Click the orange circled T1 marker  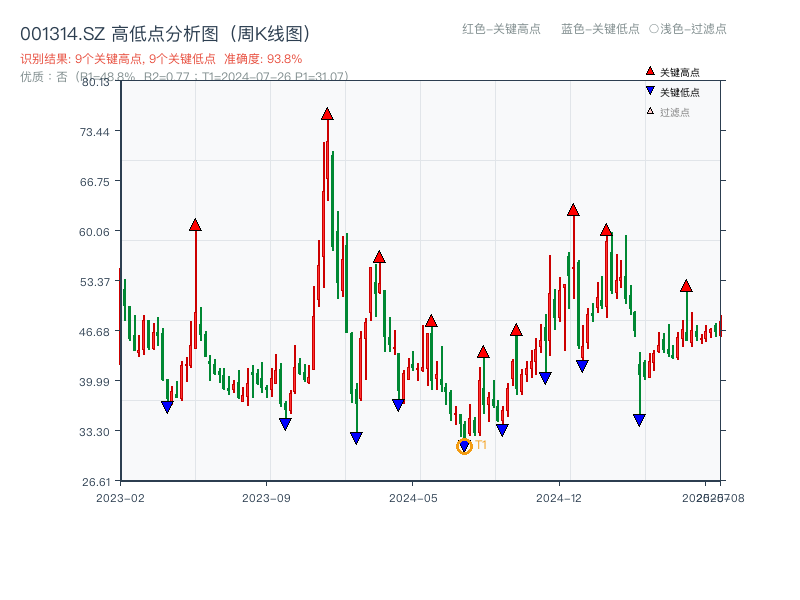464,446
